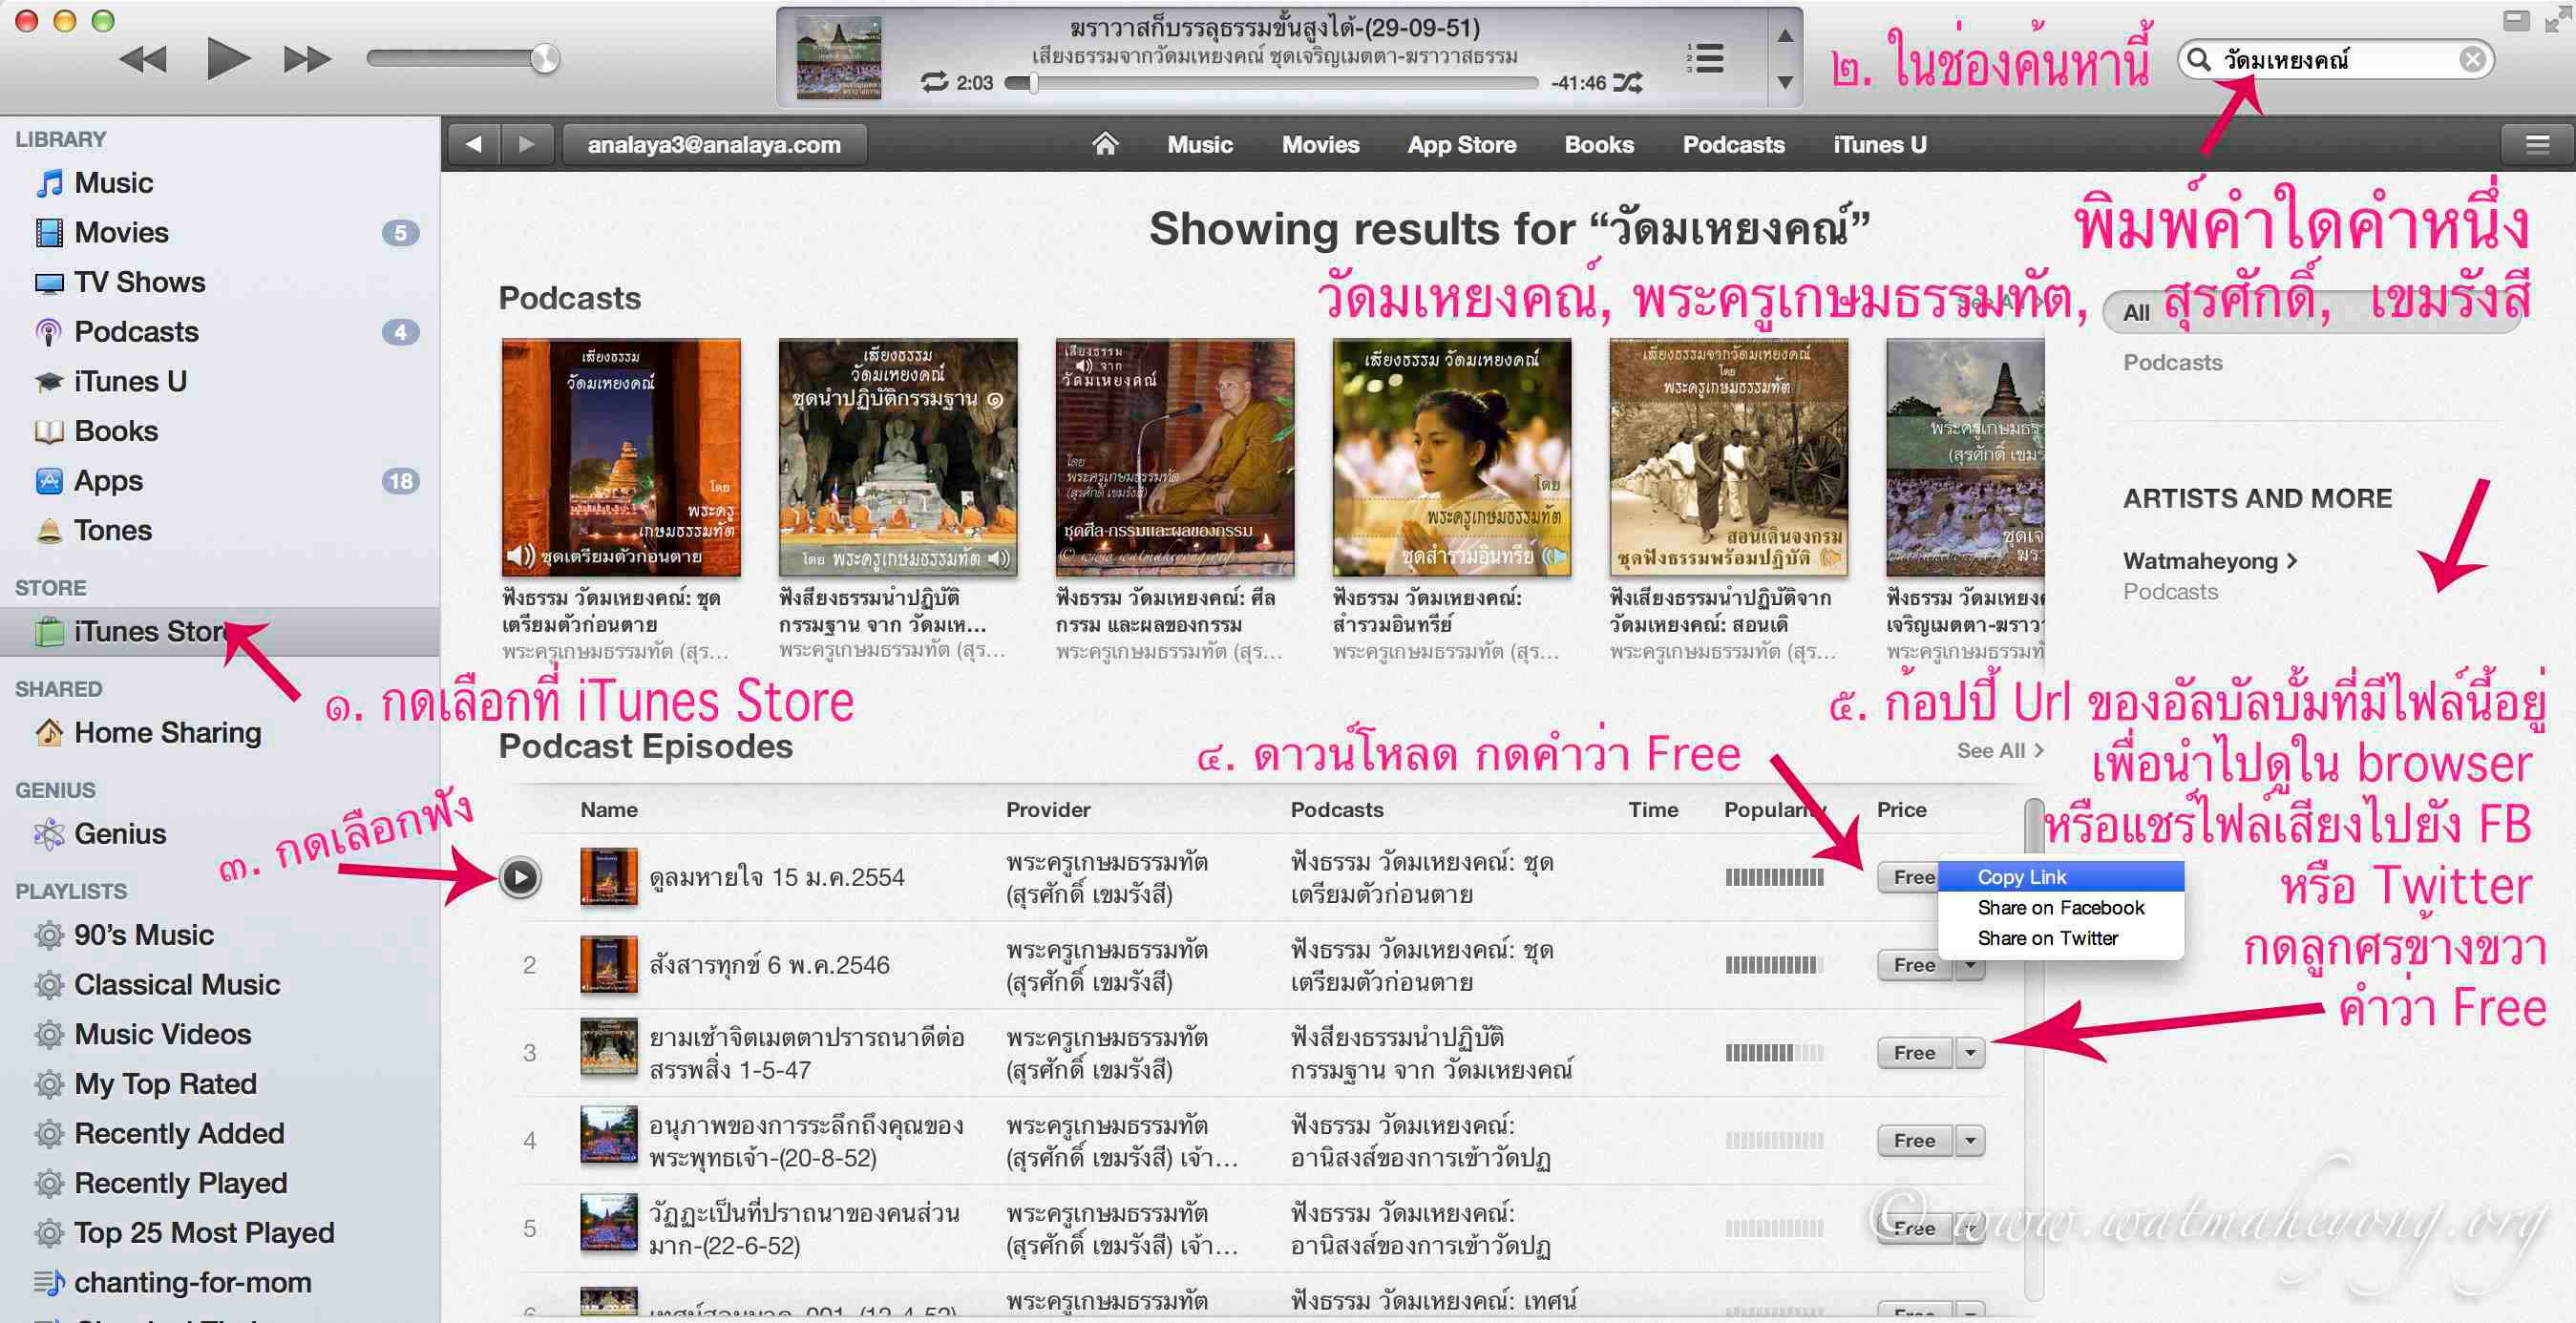
Task: Click the store back navigation arrow
Action: click(x=474, y=145)
